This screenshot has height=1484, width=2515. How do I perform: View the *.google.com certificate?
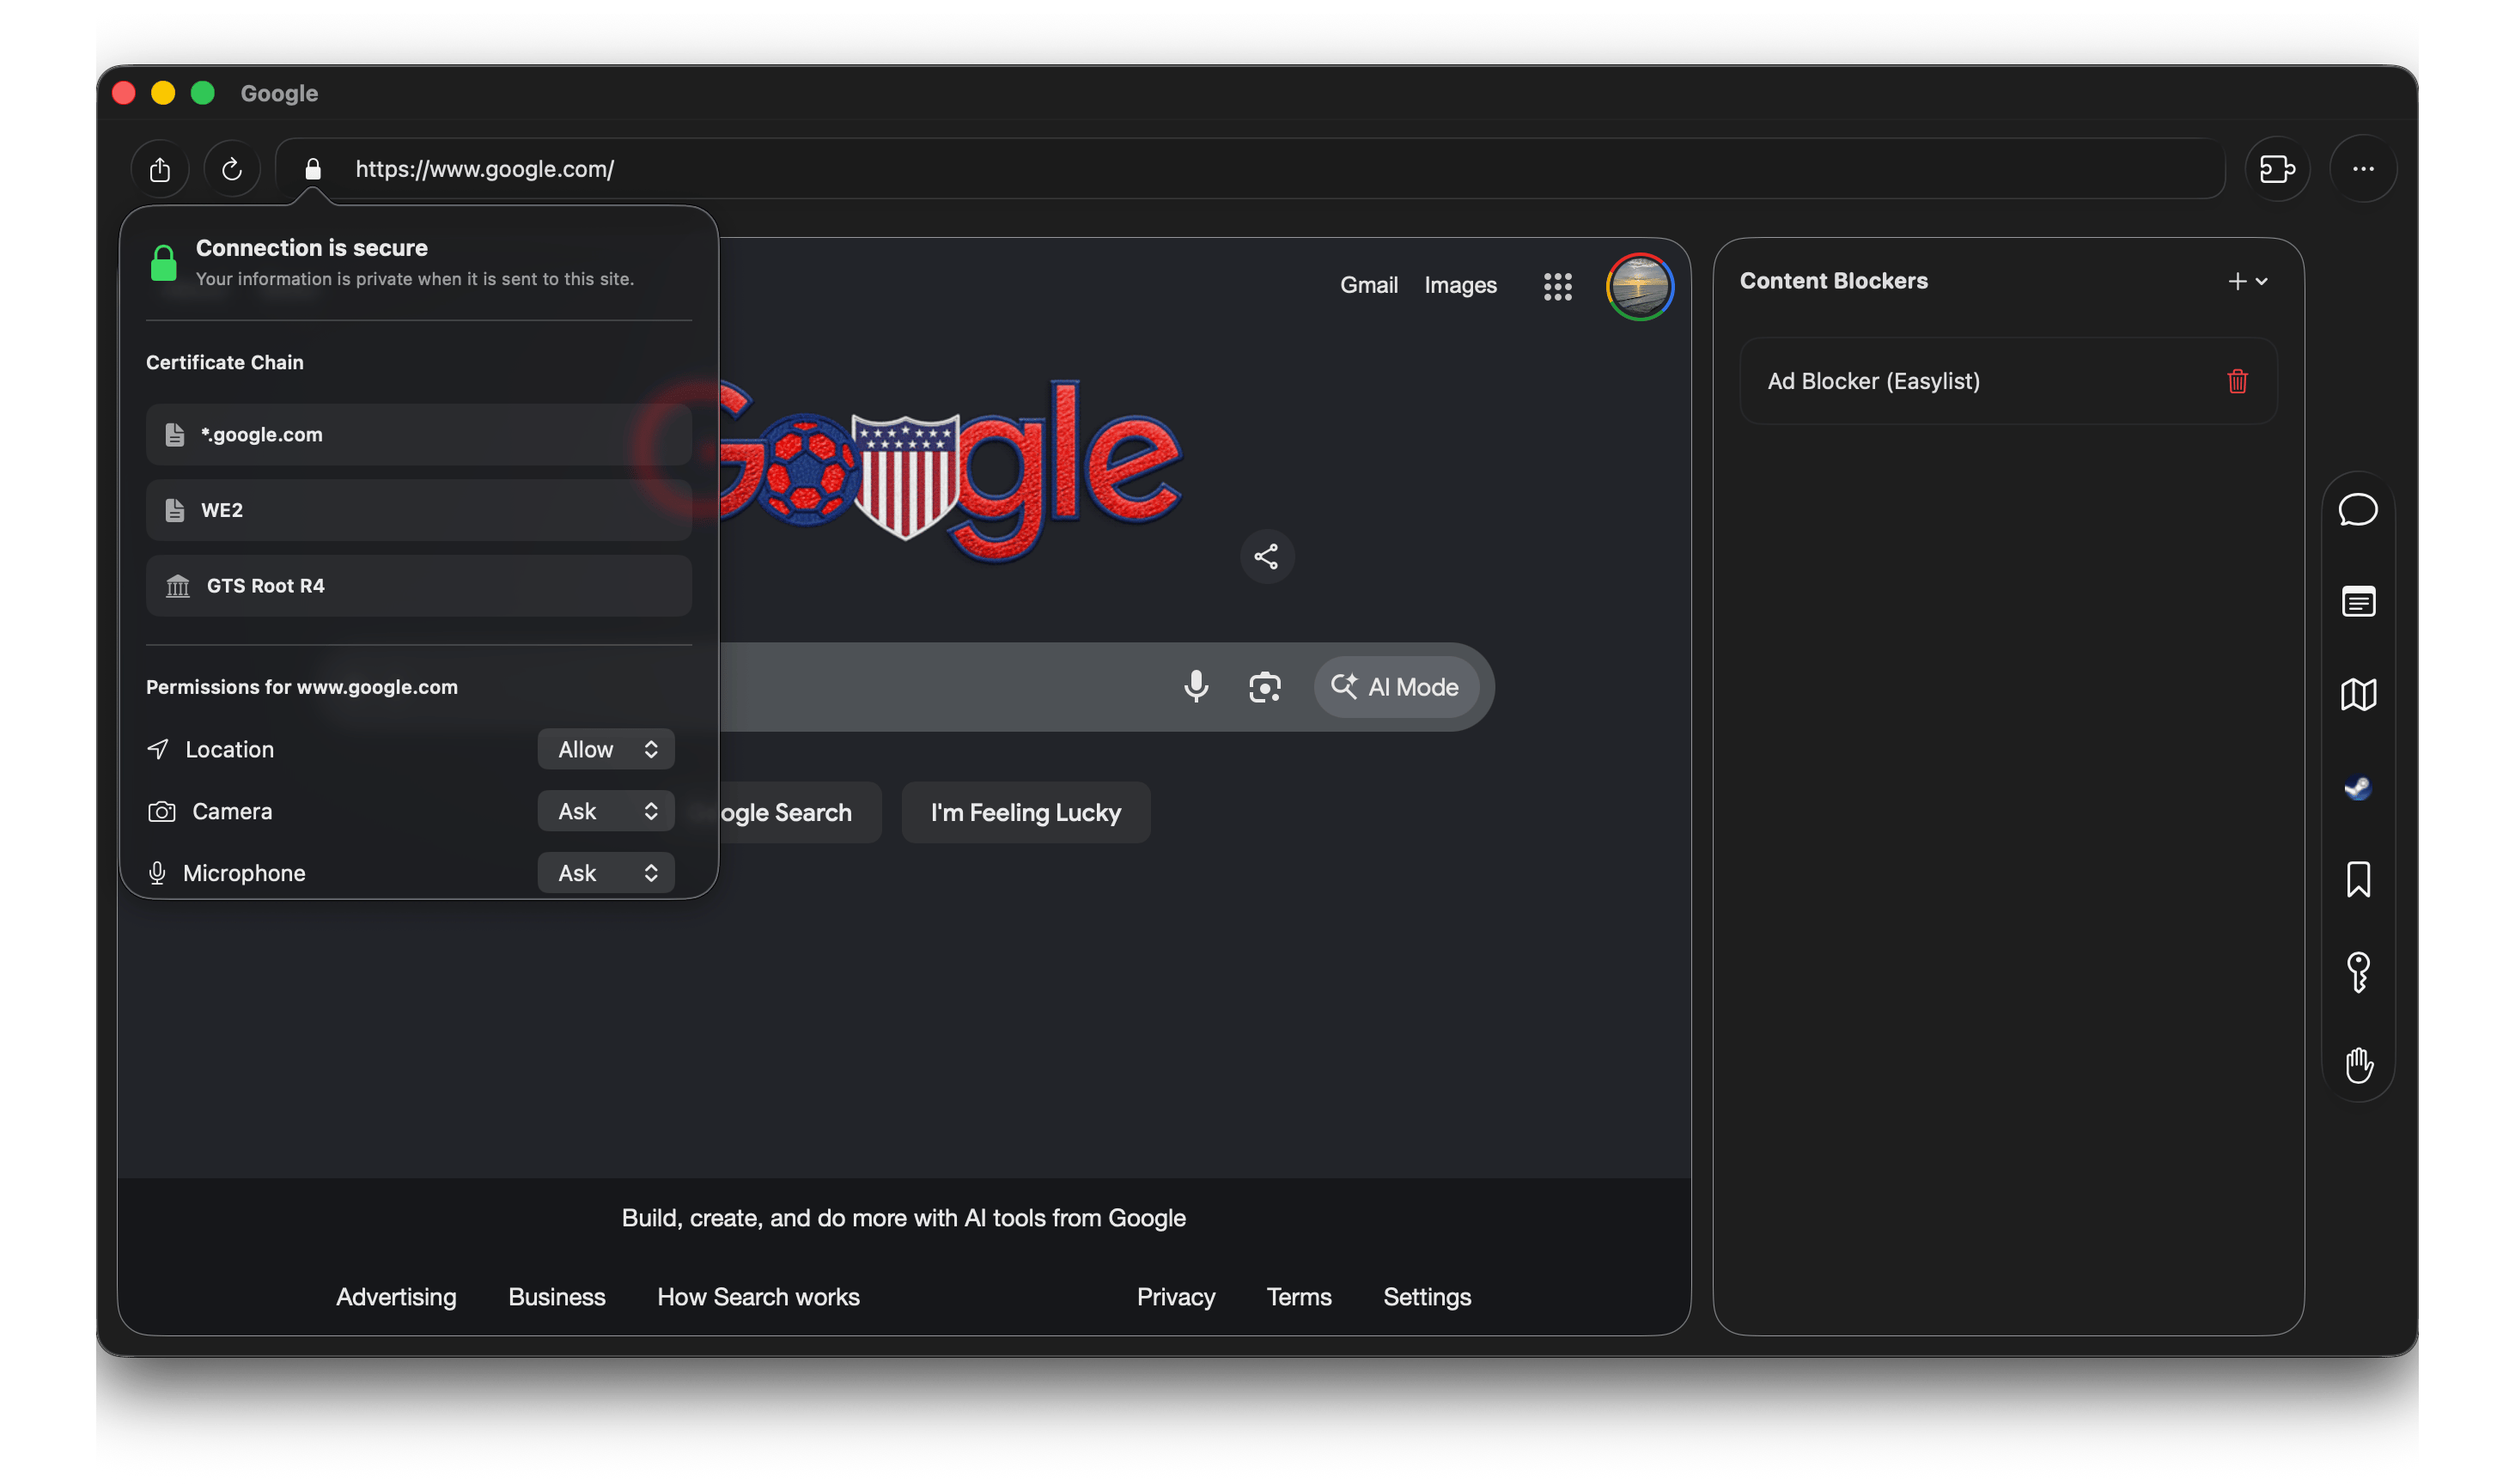click(x=419, y=435)
